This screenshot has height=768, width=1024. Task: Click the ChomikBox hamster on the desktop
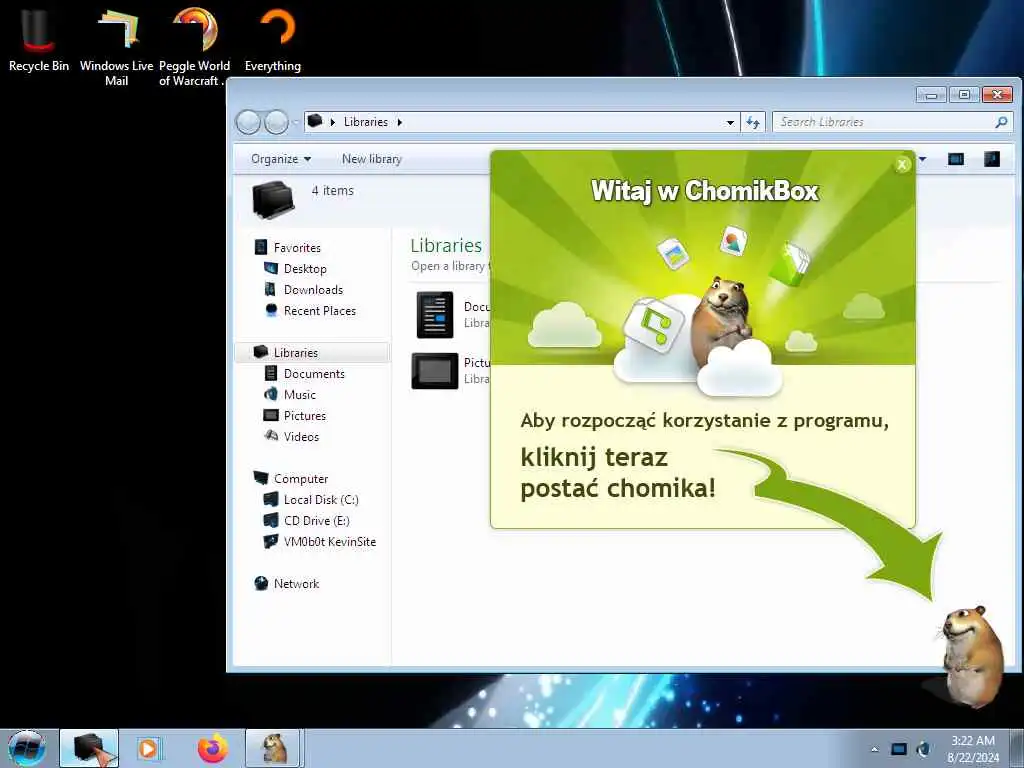tap(972, 656)
